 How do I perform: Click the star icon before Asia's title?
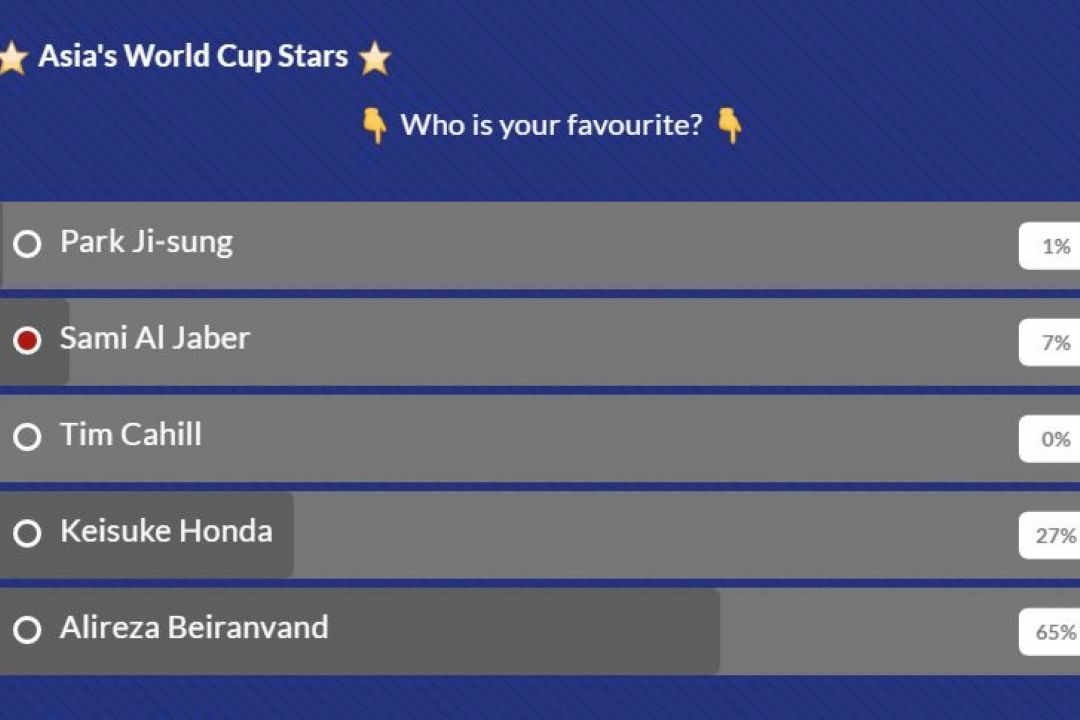point(12,58)
